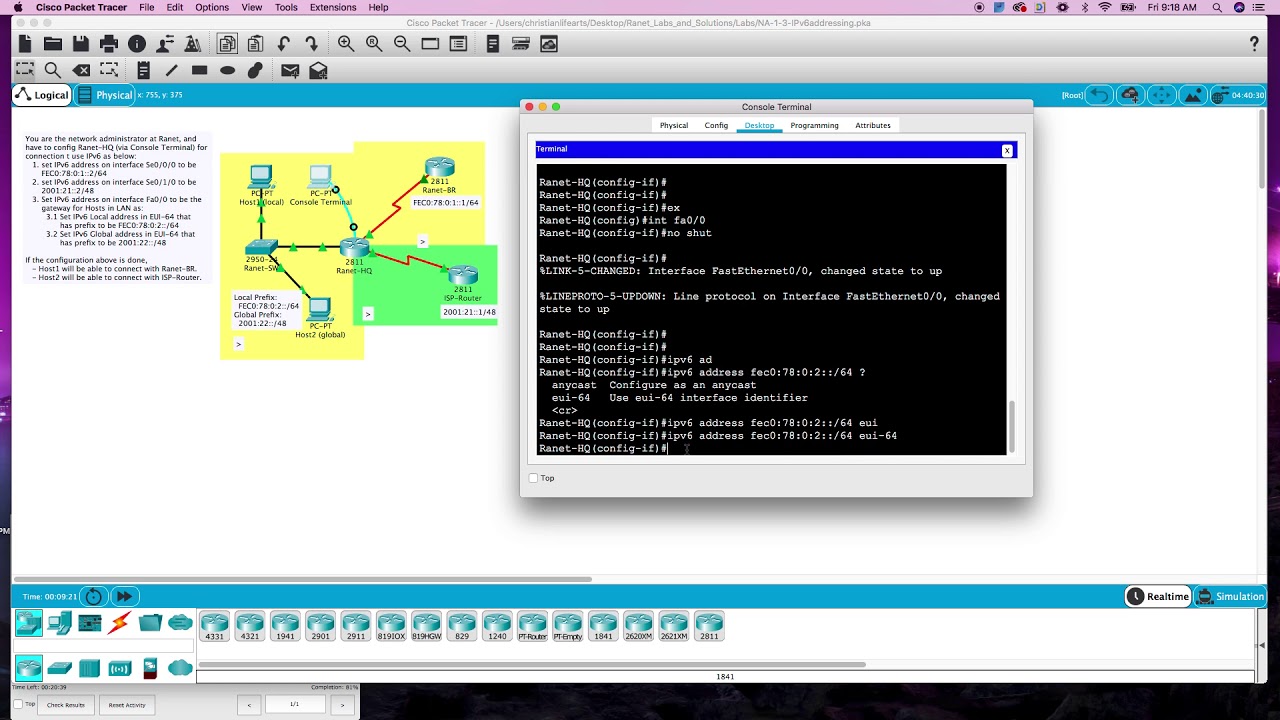Zoom in on the workspace
1280x720 pixels.
pyautogui.click(x=346, y=44)
